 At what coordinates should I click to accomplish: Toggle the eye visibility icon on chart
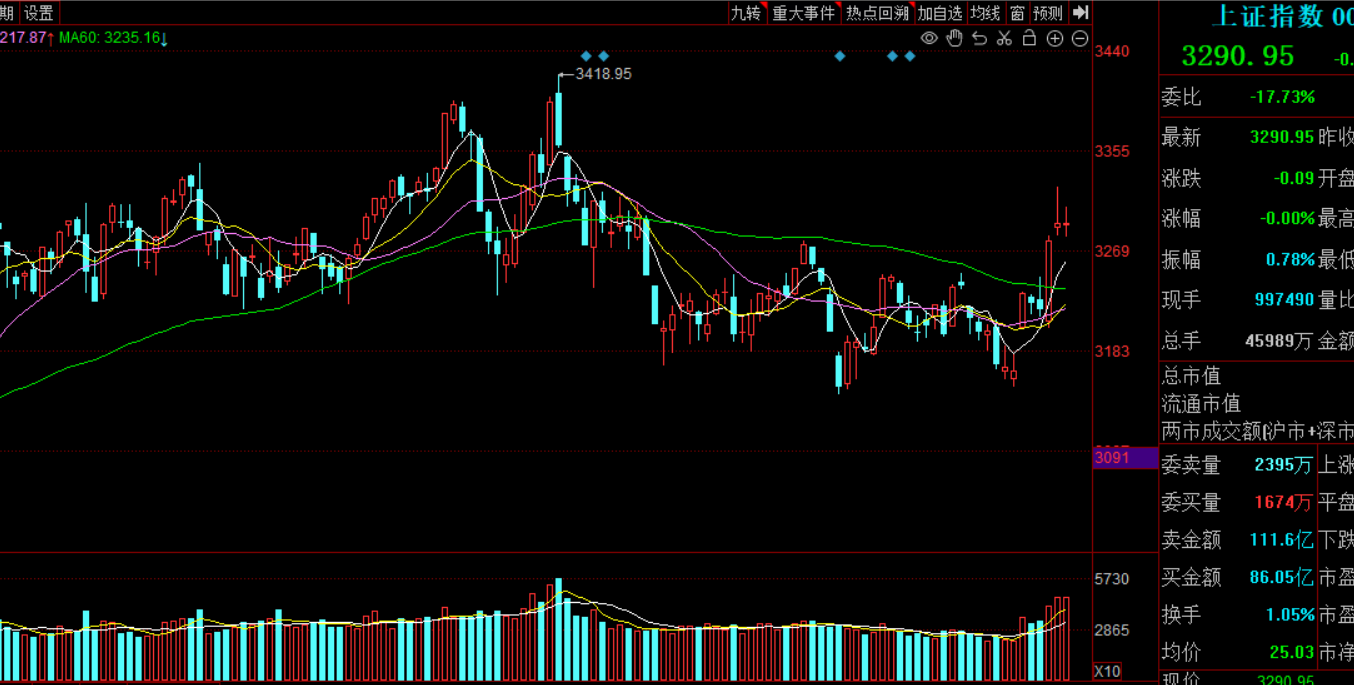point(929,38)
